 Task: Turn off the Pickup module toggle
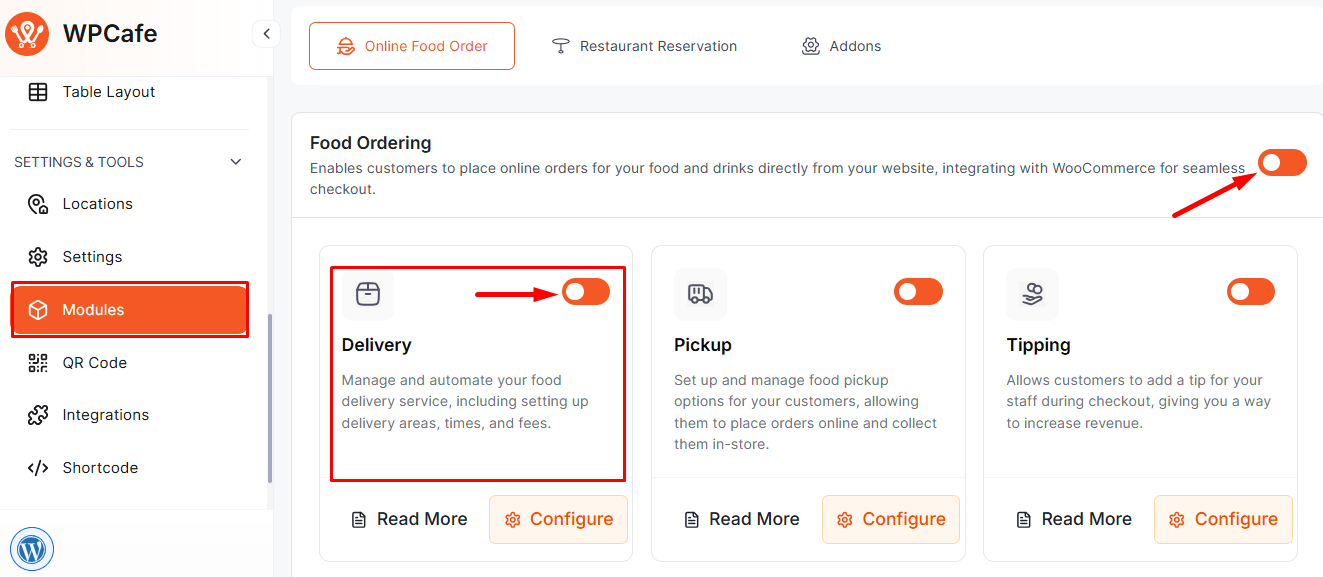(918, 292)
